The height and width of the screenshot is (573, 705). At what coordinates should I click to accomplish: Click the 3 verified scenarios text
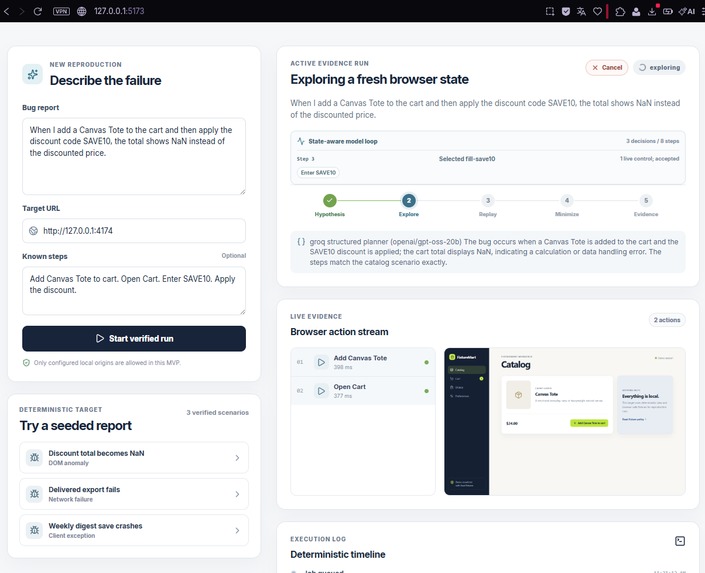(x=218, y=412)
